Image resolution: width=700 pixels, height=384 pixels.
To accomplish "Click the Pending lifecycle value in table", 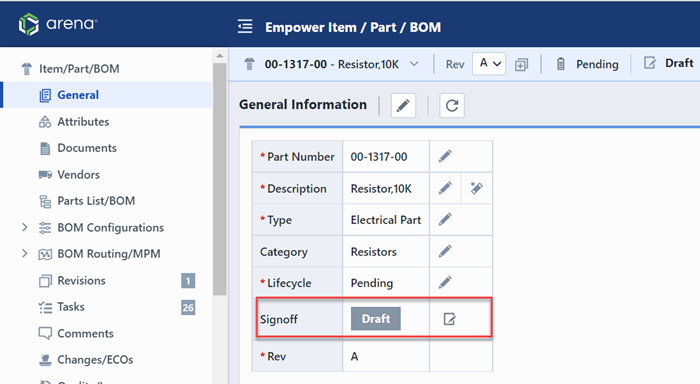I will tap(371, 284).
